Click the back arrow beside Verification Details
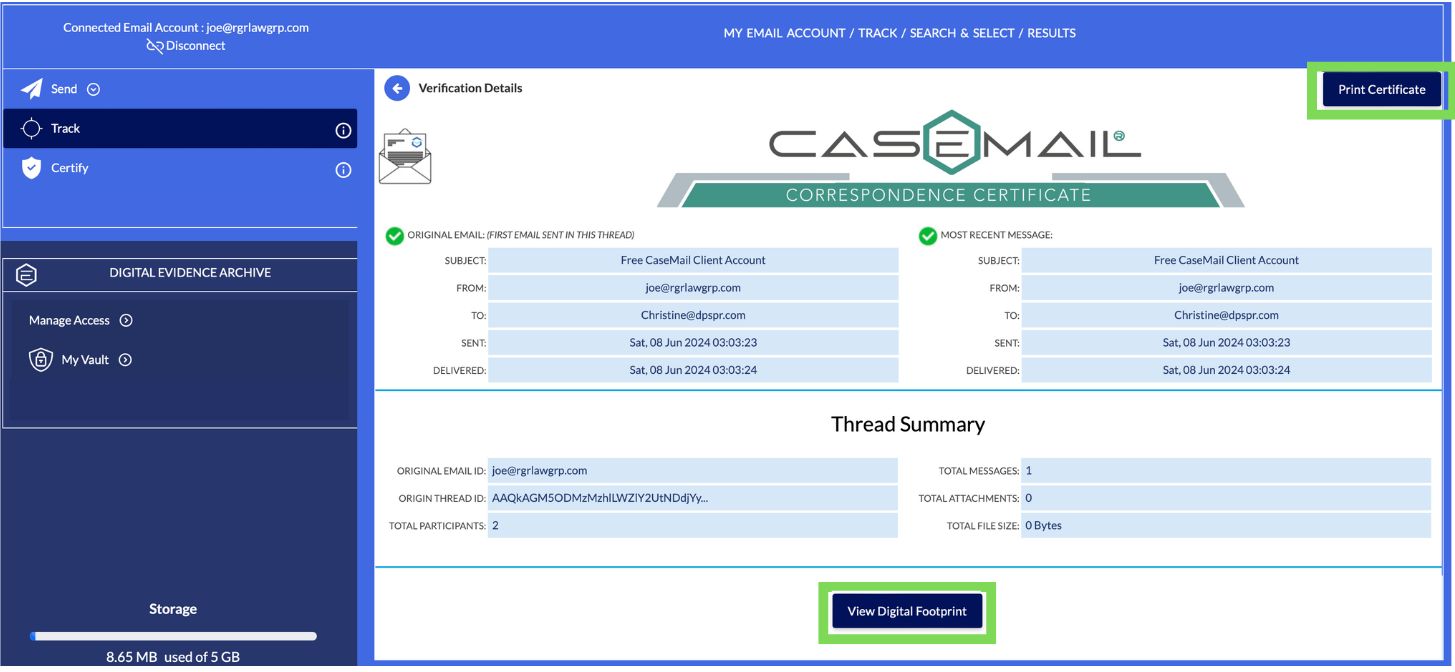The width and height of the screenshot is (1455, 672). (x=397, y=88)
